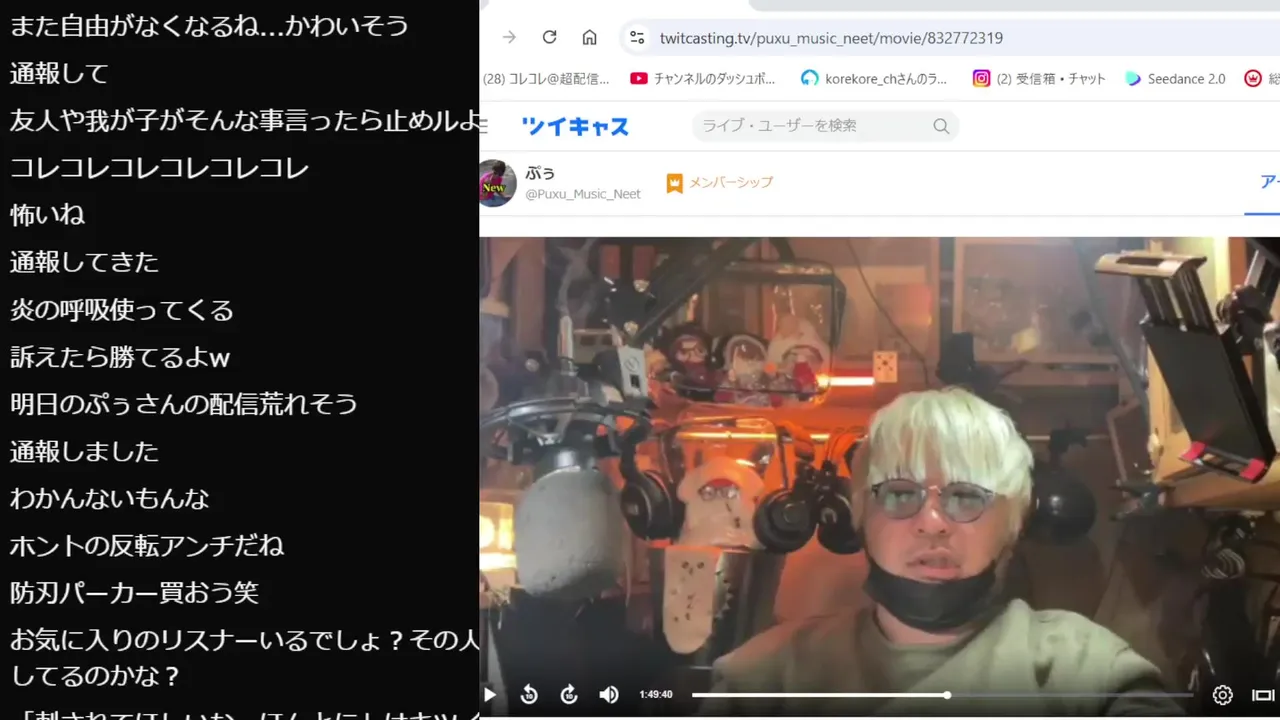This screenshot has height=720, width=1280.
Task: Click comment また自由がなくなるね…かわいそう
Action: point(209,26)
